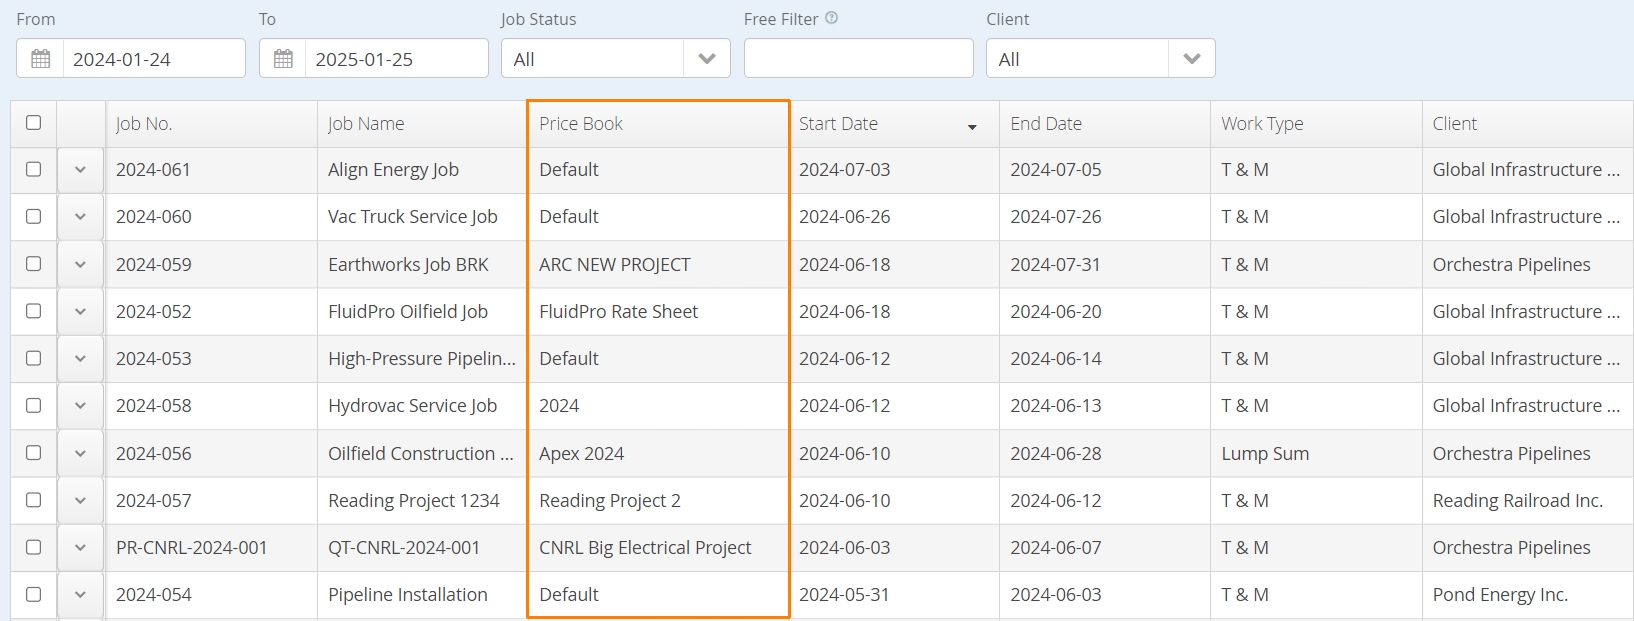Image resolution: width=1634 pixels, height=621 pixels.
Task: Sort by Price Book column header
Action: [658, 124]
